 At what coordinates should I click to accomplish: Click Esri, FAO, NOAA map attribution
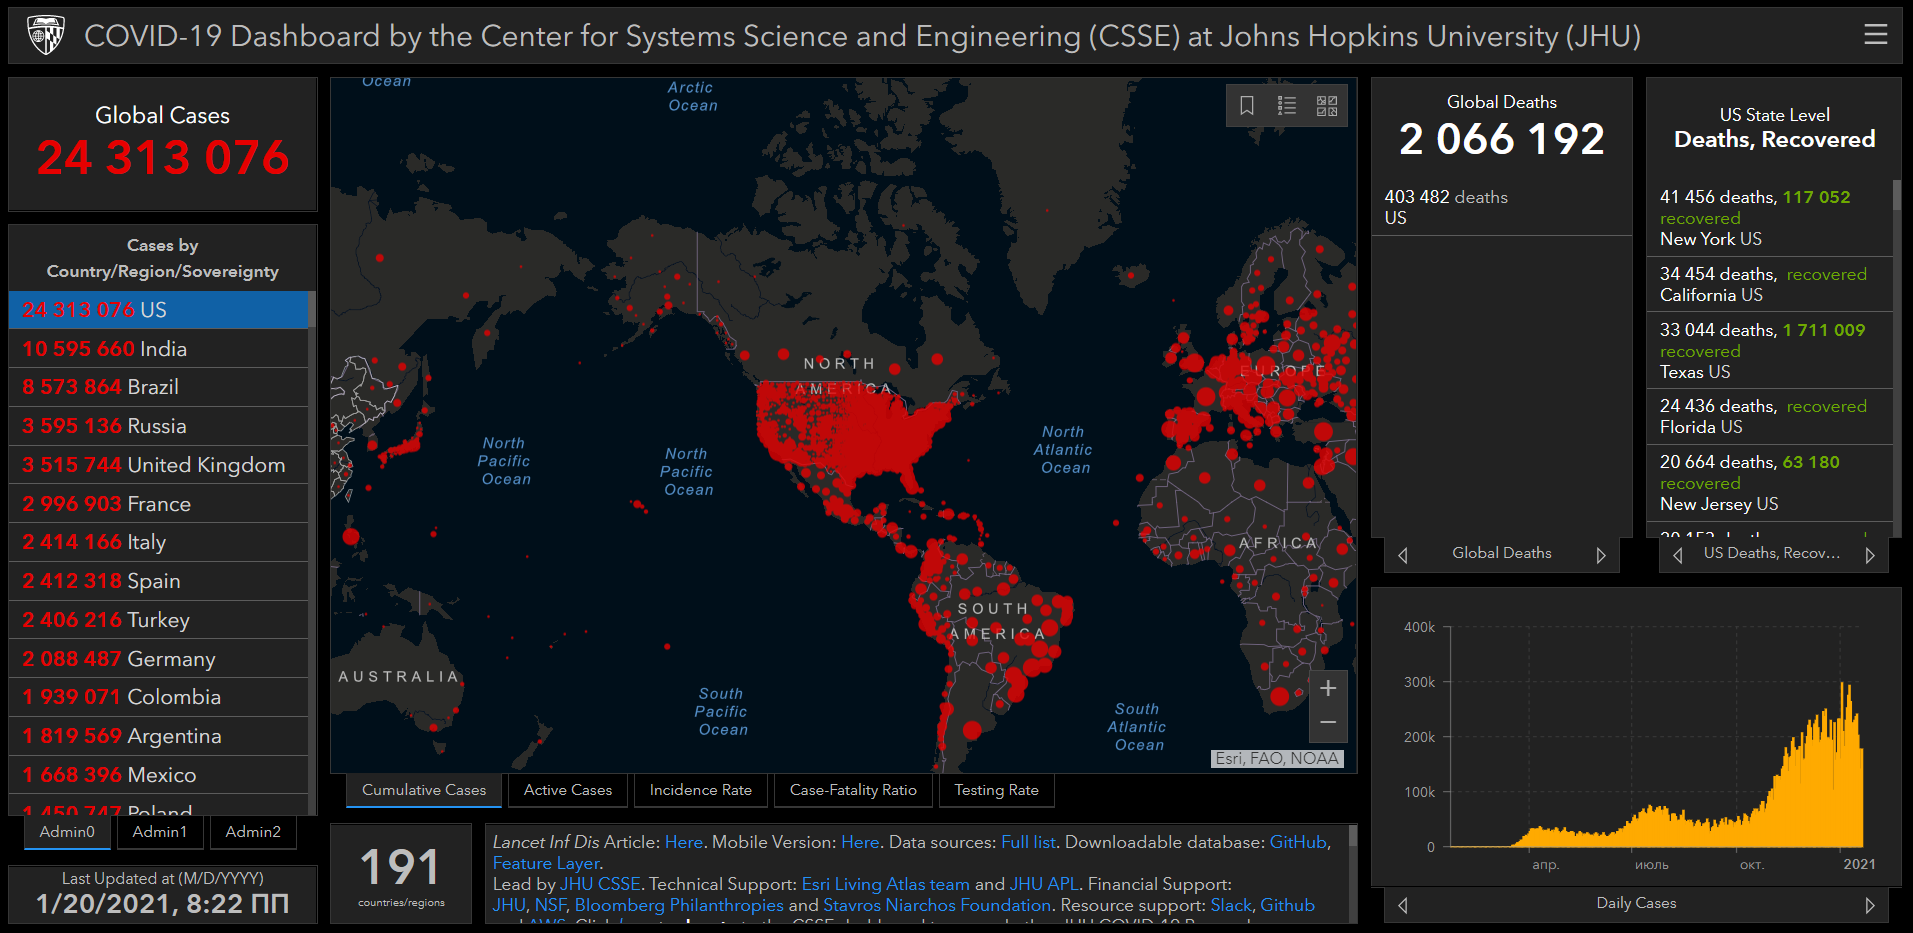pyautogui.click(x=1277, y=759)
